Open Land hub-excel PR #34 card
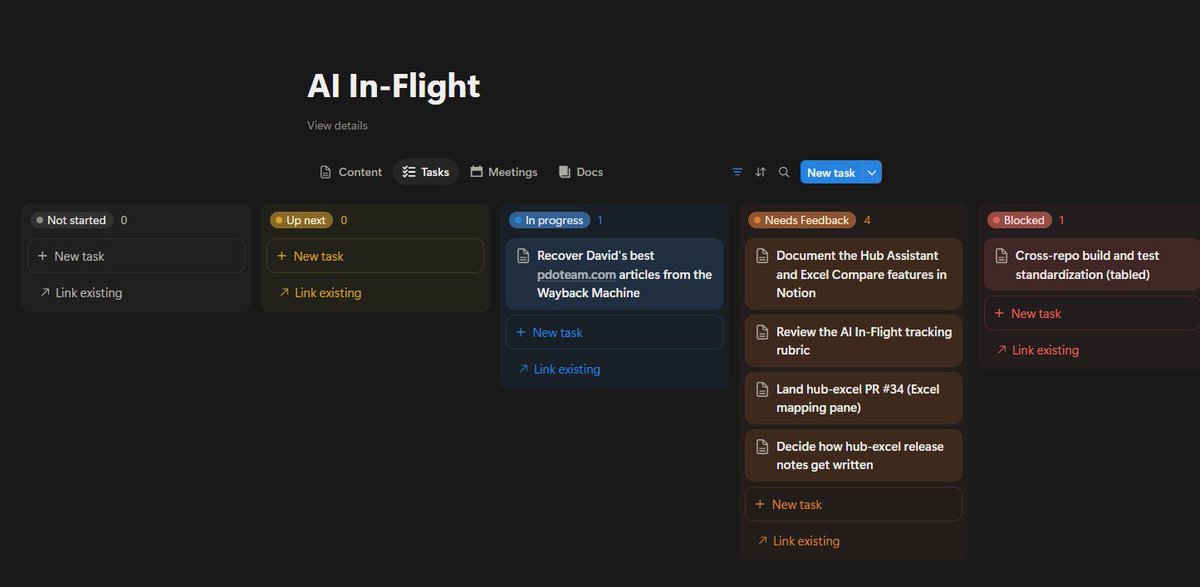This screenshot has width=1200, height=587. [853, 398]
